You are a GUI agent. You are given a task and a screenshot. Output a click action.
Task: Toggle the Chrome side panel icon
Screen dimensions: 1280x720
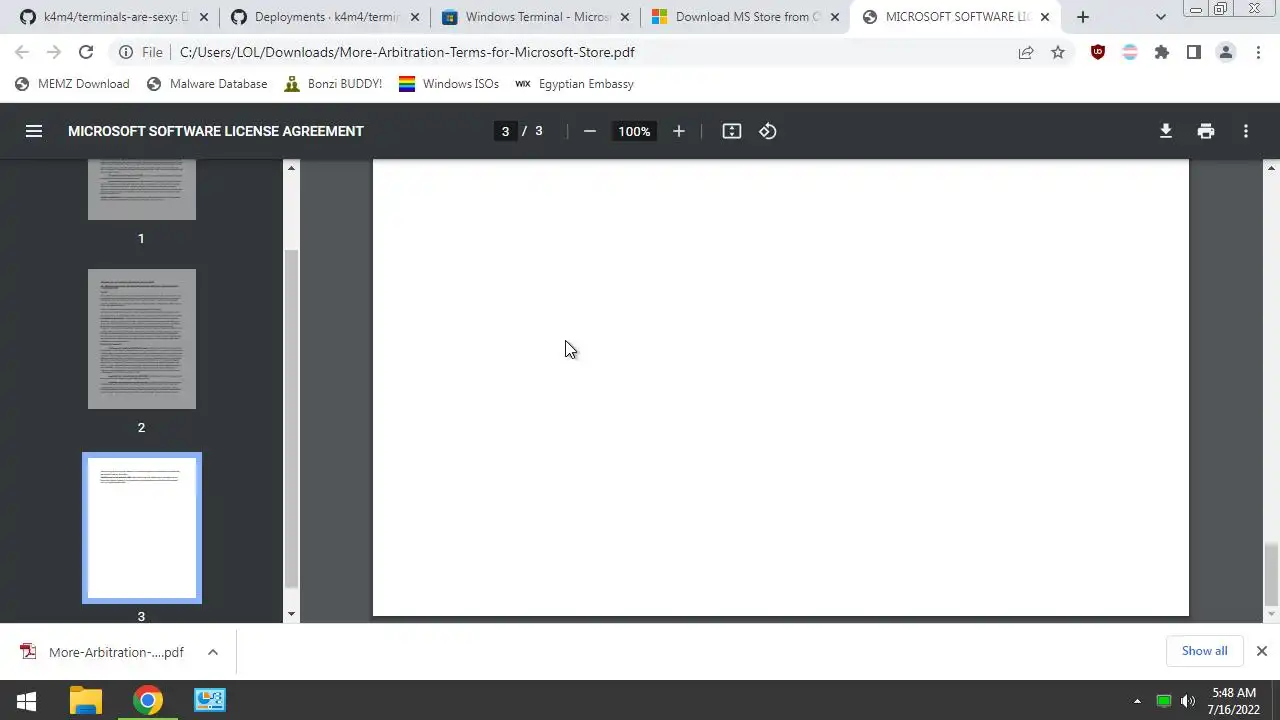pos(1194,52)
